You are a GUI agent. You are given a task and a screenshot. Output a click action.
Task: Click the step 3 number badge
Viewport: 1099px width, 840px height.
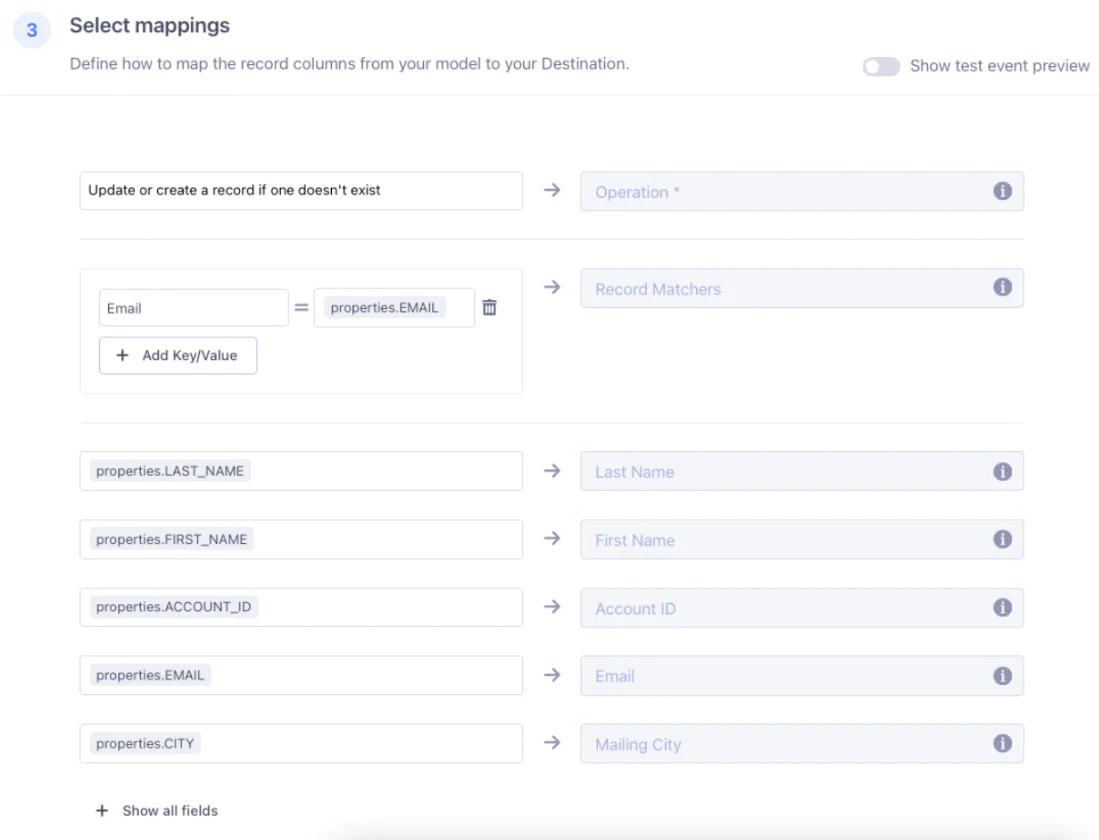pyautogui.click(x=30, y=30)
